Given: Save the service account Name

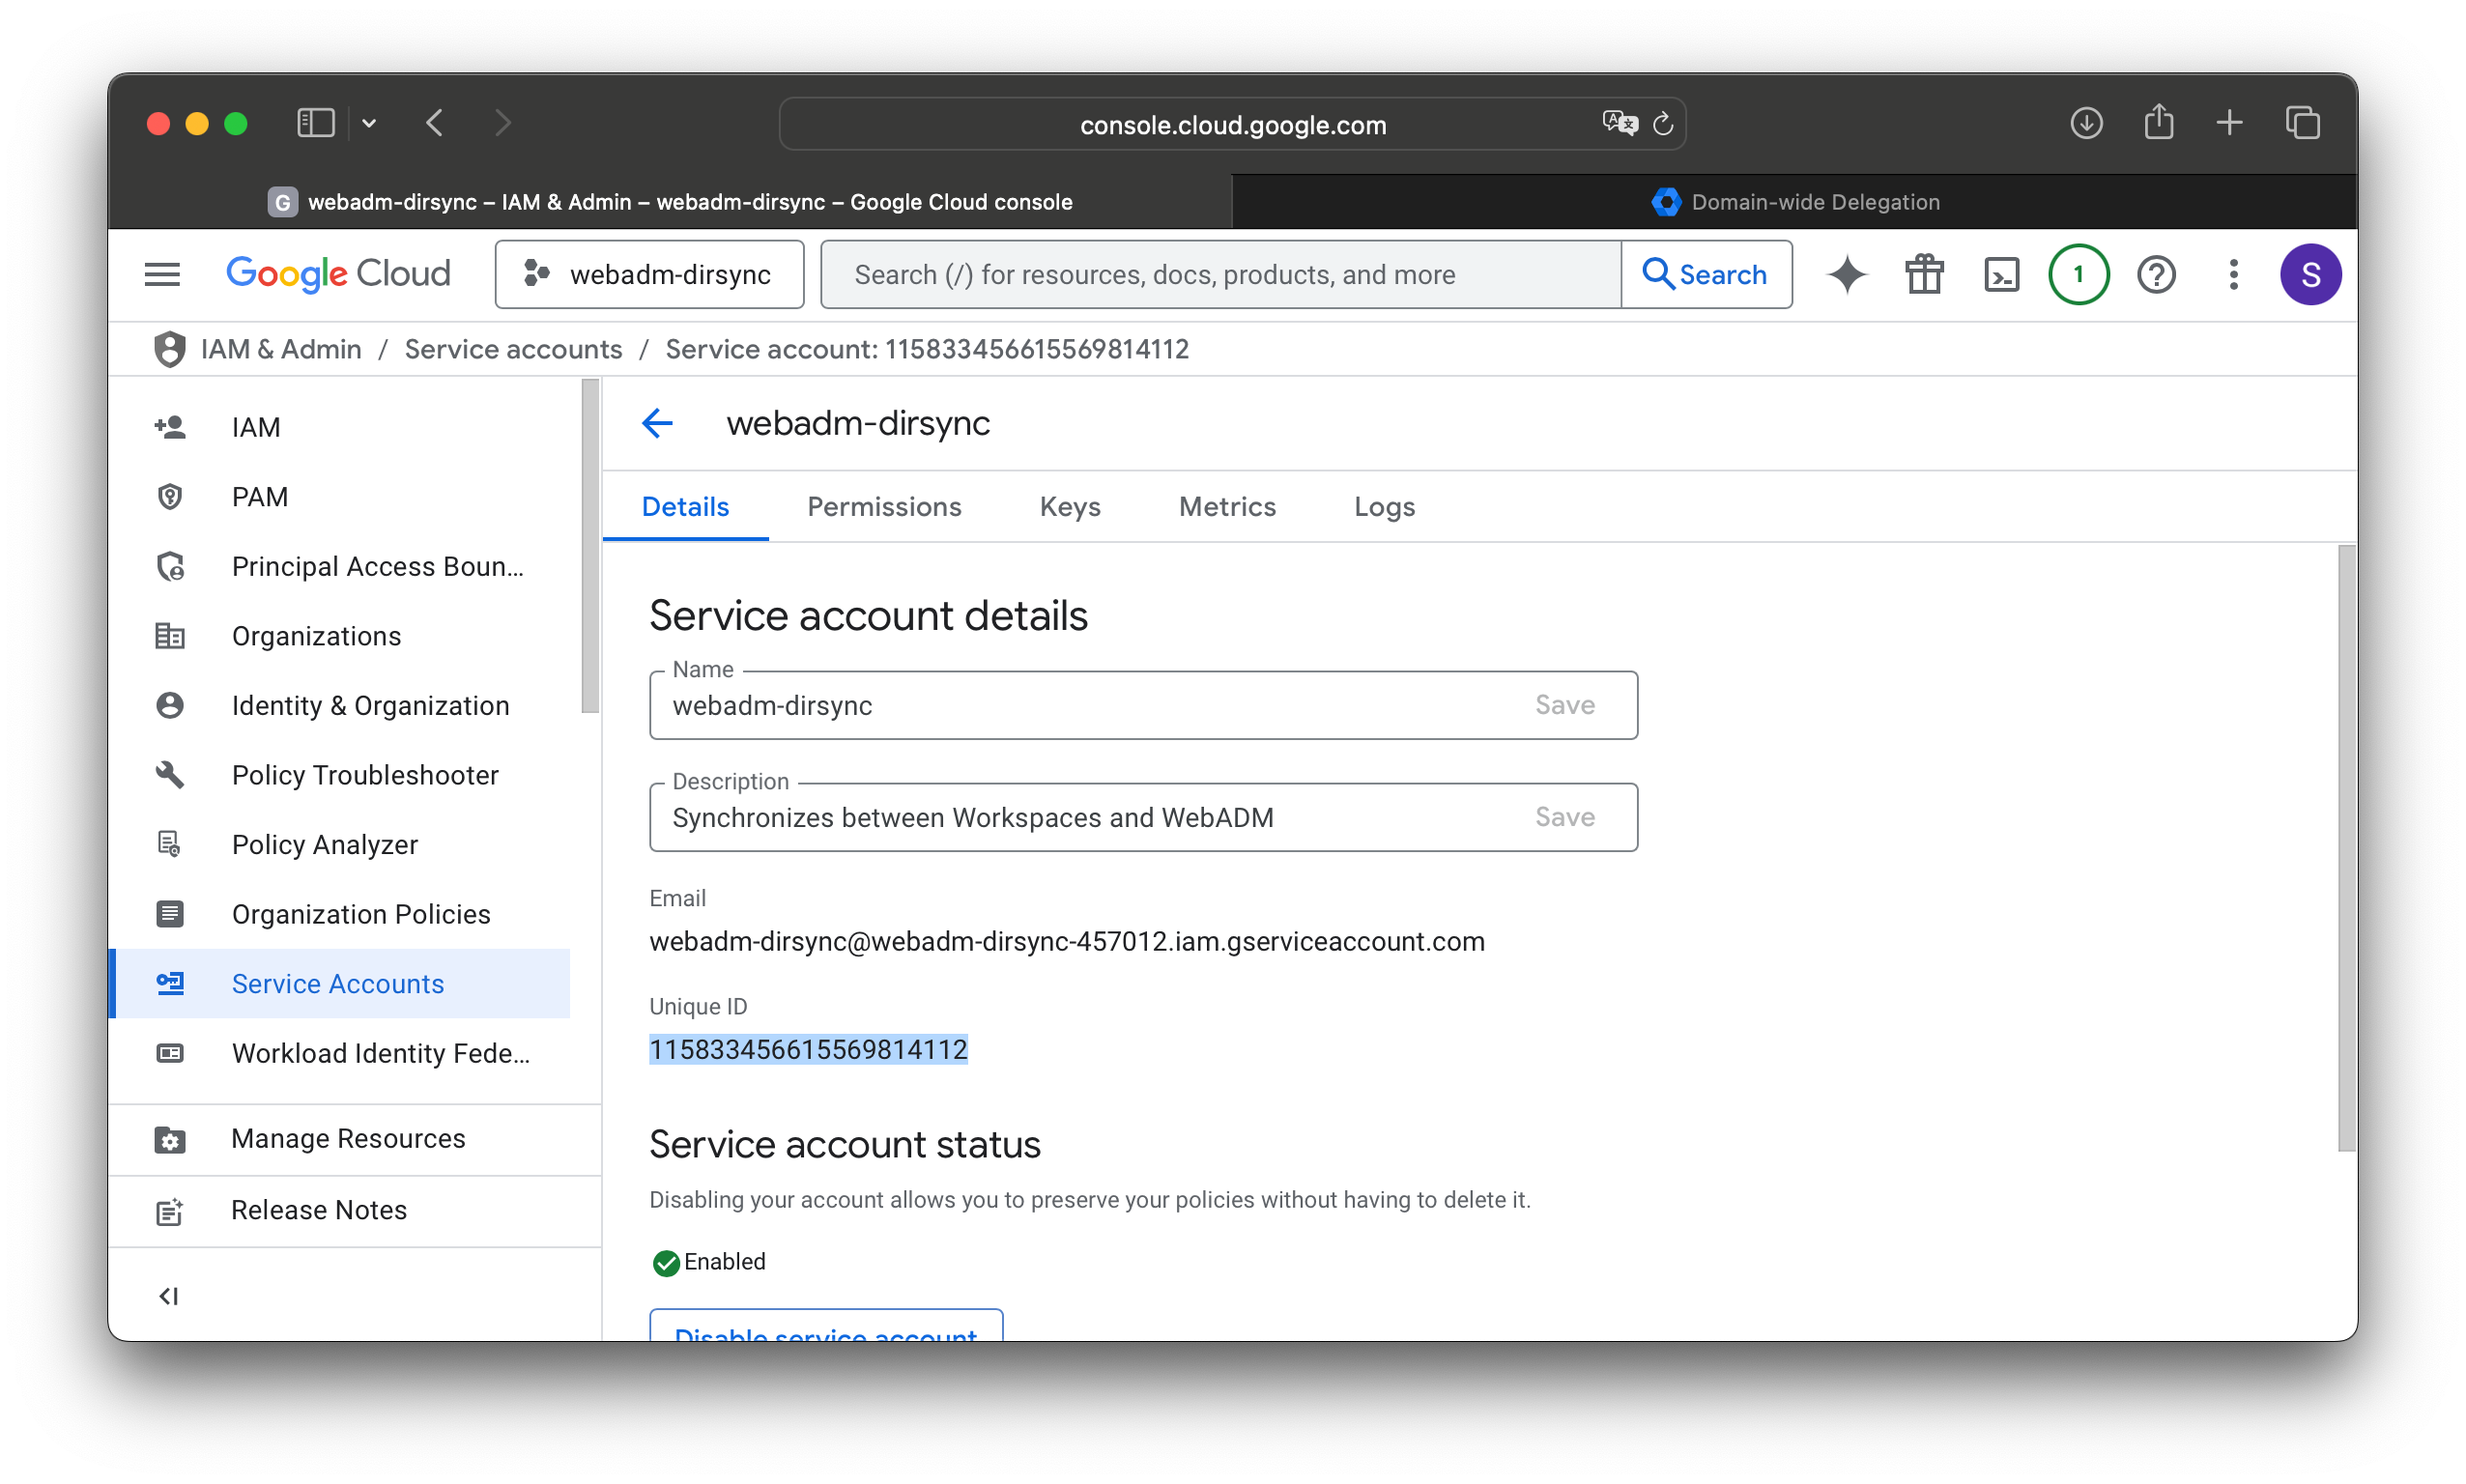Looking at the screenshot, I should [1564, 705].
